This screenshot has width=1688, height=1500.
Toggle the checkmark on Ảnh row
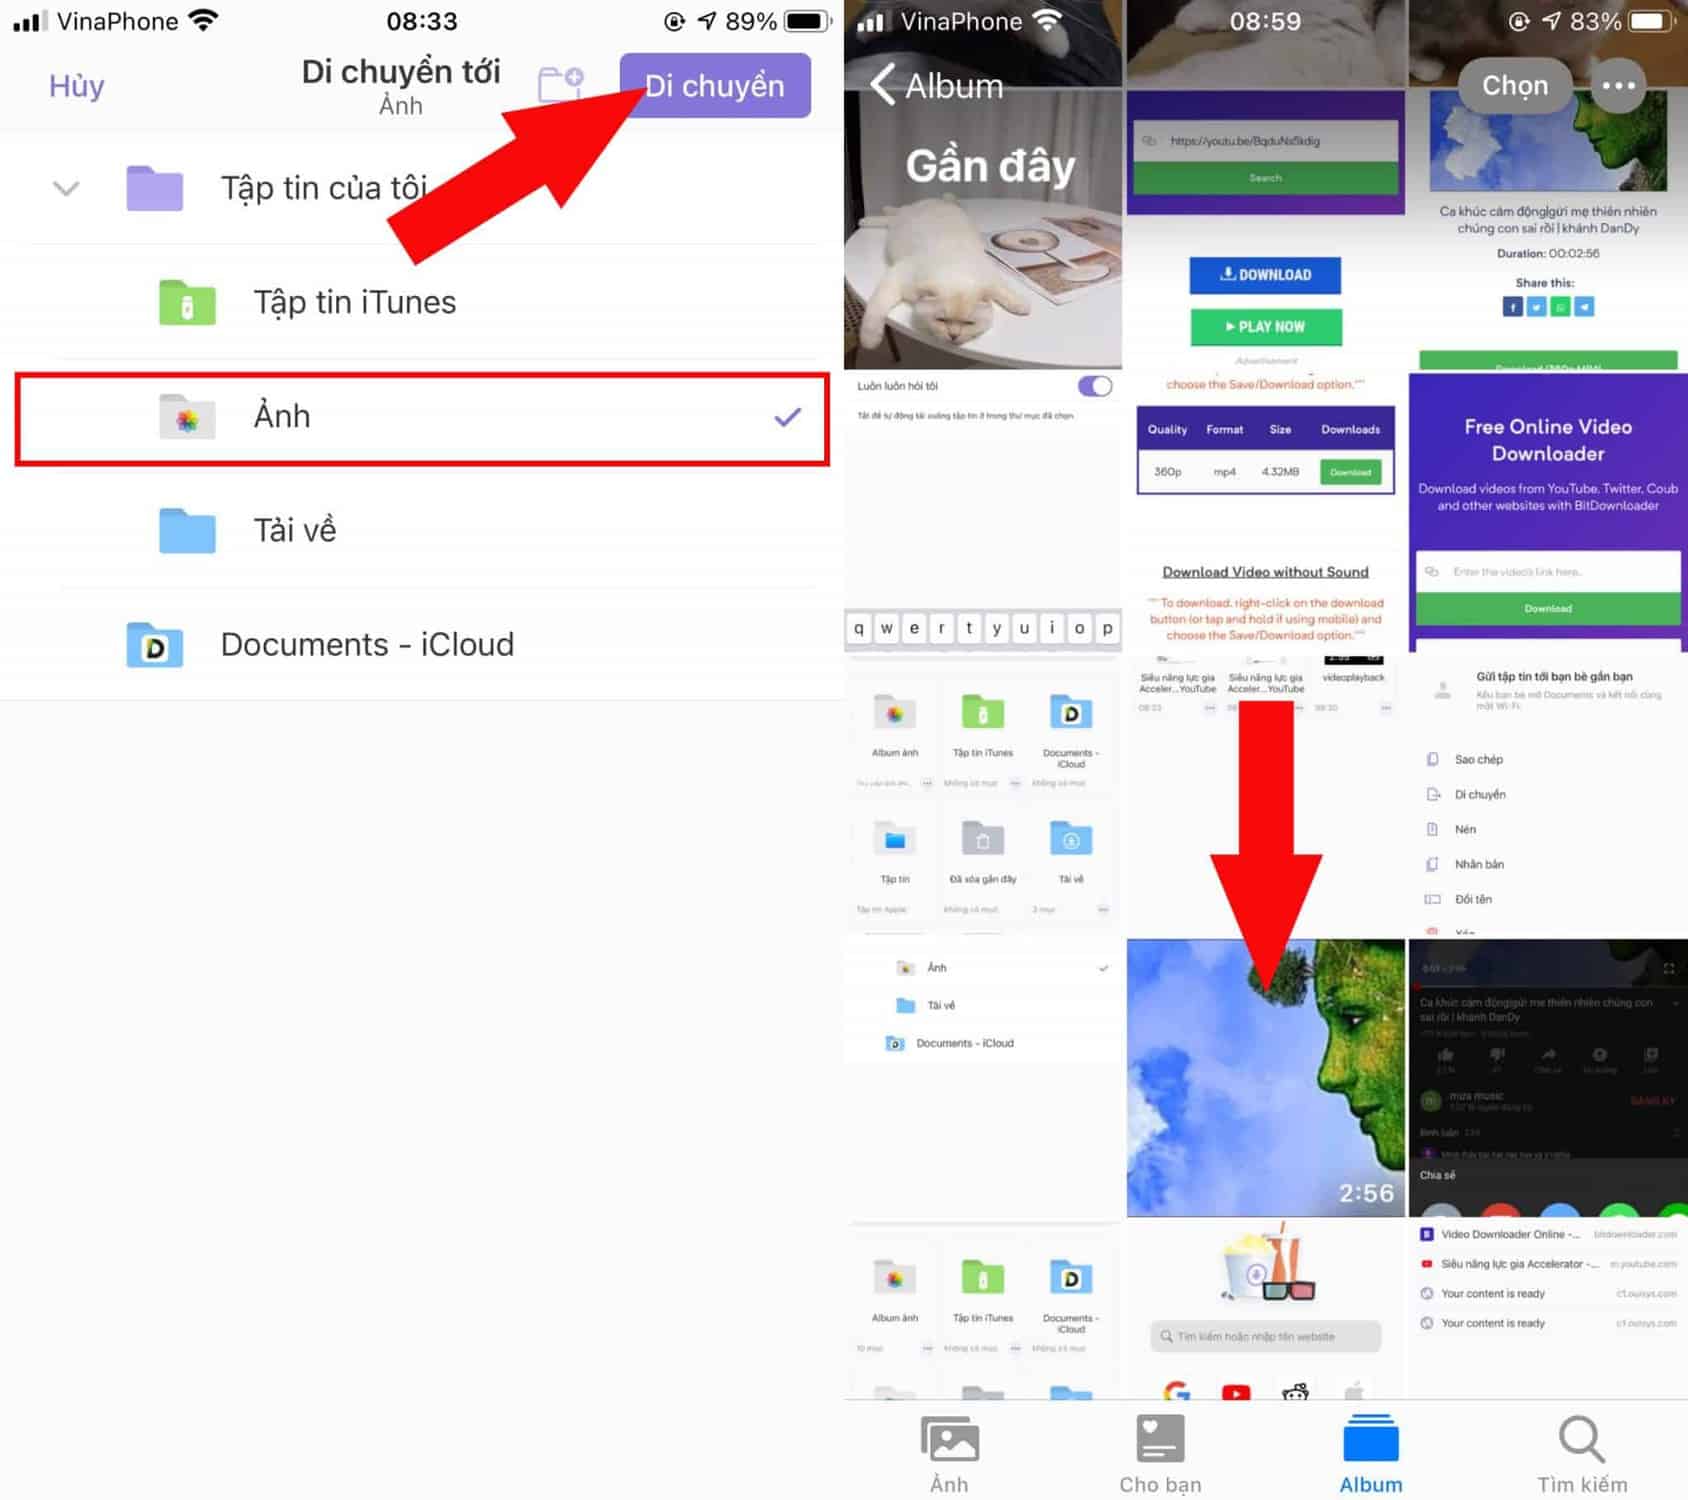[787, 417]
